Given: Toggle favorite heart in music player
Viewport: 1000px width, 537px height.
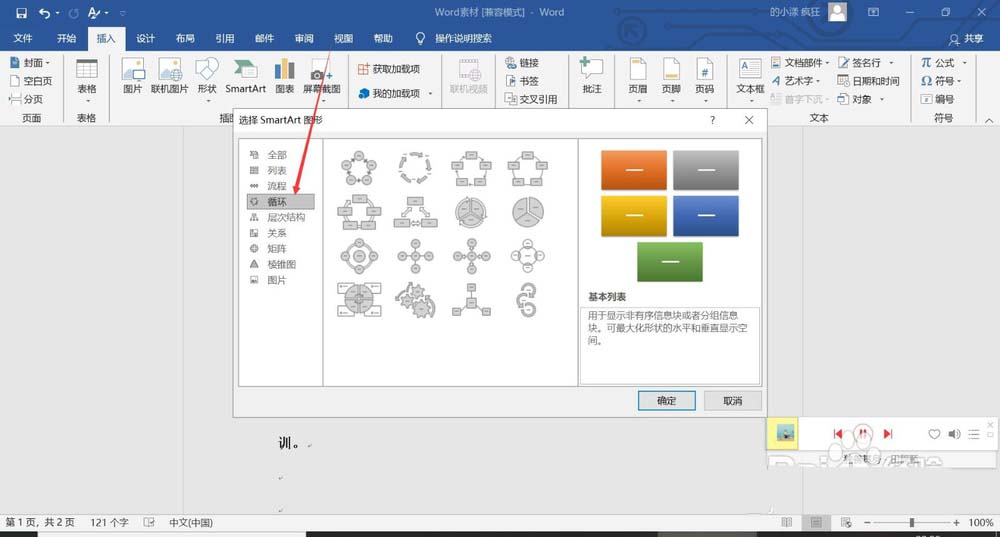Looking at the screenshot, I should pyautogui.click(x=934, y=434).
